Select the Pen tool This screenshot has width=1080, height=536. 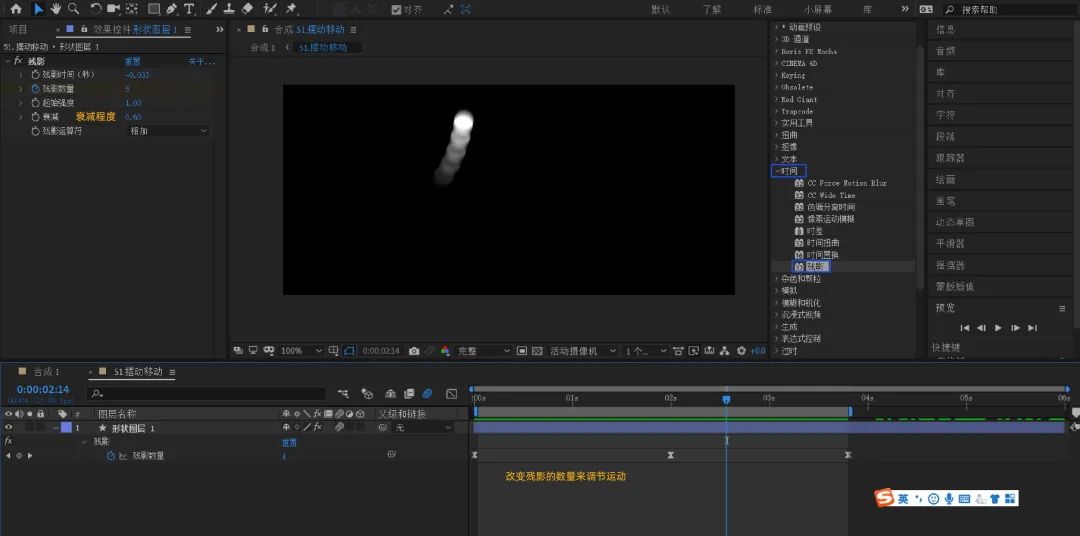pyautogui.click(x=172, y=9)
